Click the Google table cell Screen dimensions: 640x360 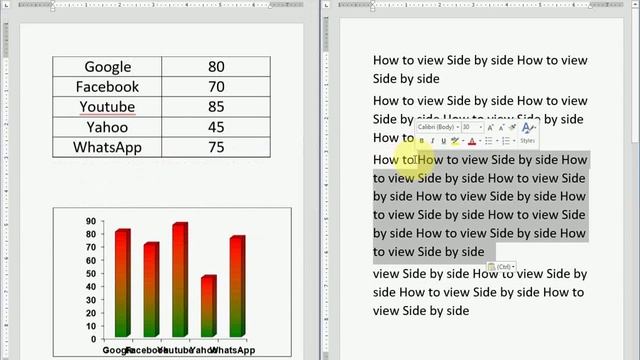tap(107, 67)
